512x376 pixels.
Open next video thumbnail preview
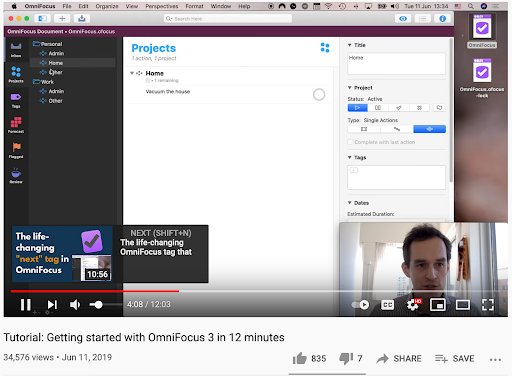click(x=62, y=254)
